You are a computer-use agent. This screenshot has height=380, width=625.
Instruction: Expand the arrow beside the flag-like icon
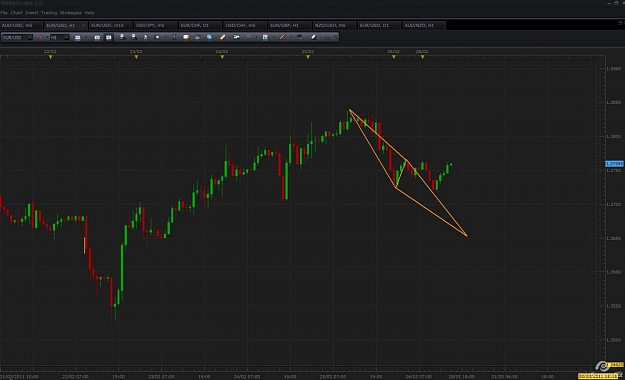coord(165,37)
